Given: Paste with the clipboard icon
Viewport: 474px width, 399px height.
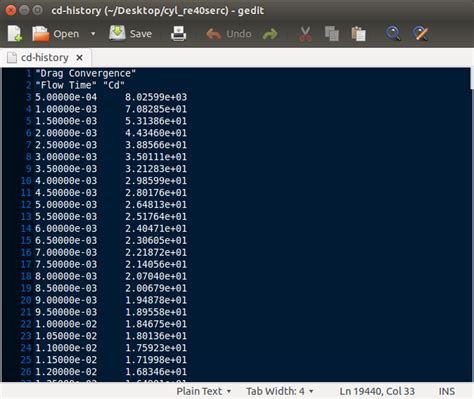Looking at the screenshot, I should point(358,34).
